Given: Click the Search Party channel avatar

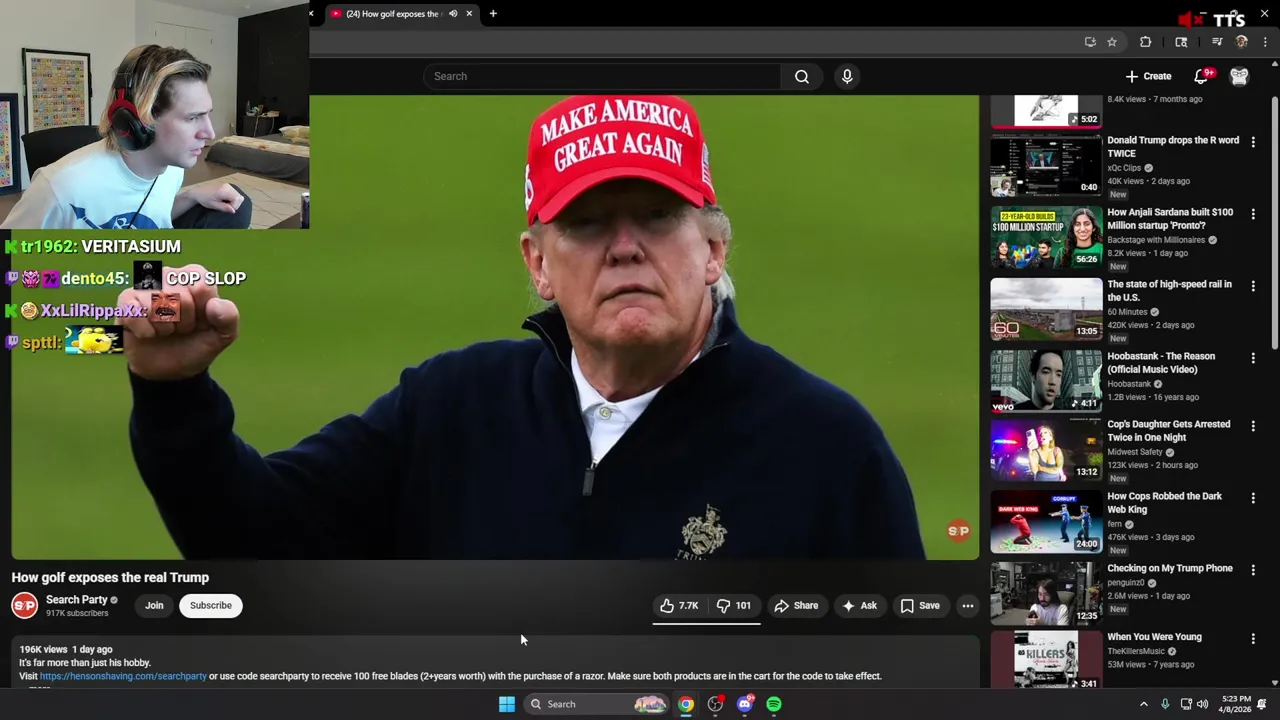Looking at the screenshot, I should point(25,605).
